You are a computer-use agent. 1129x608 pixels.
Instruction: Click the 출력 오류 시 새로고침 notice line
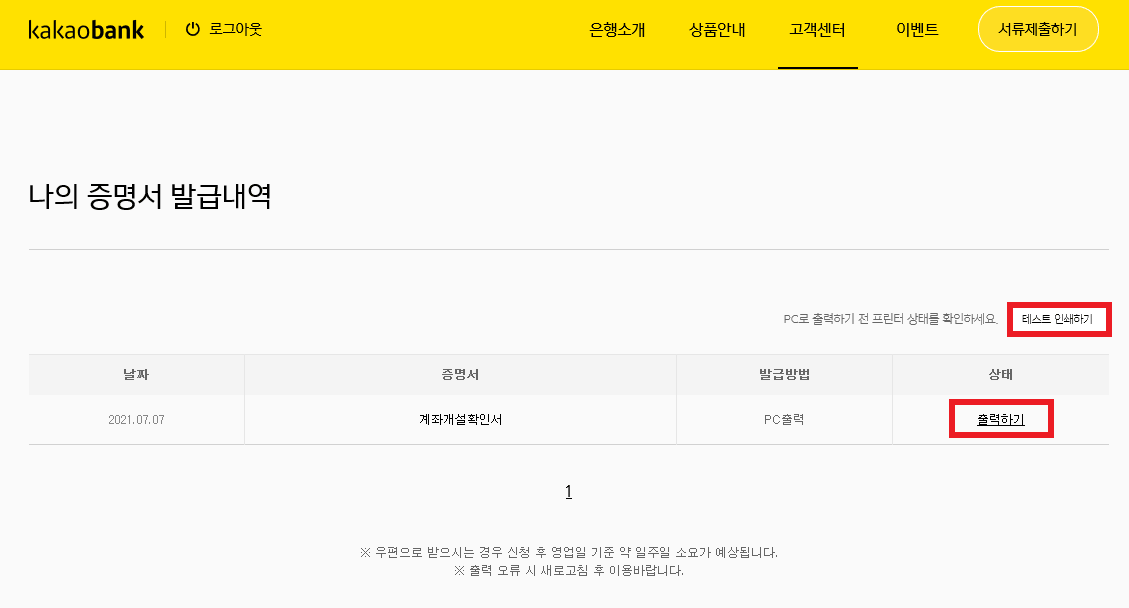tap(569, 571)
